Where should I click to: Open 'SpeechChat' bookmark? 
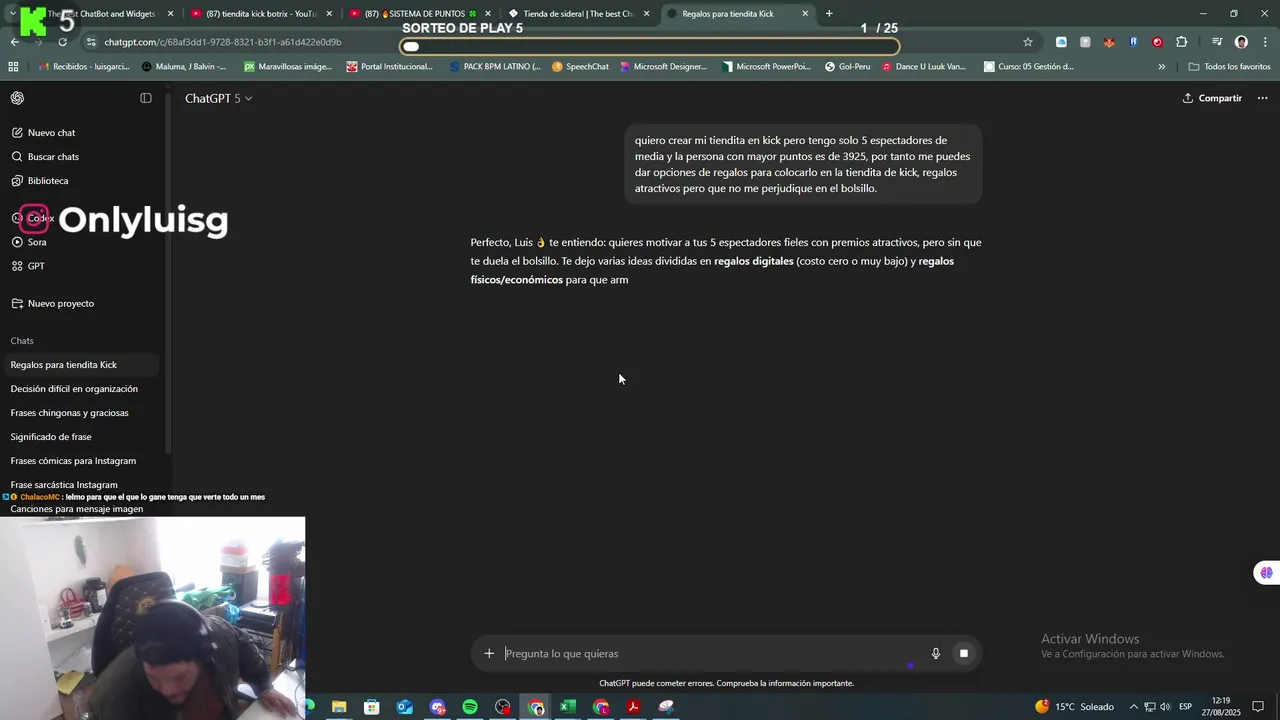click(580, 67)
